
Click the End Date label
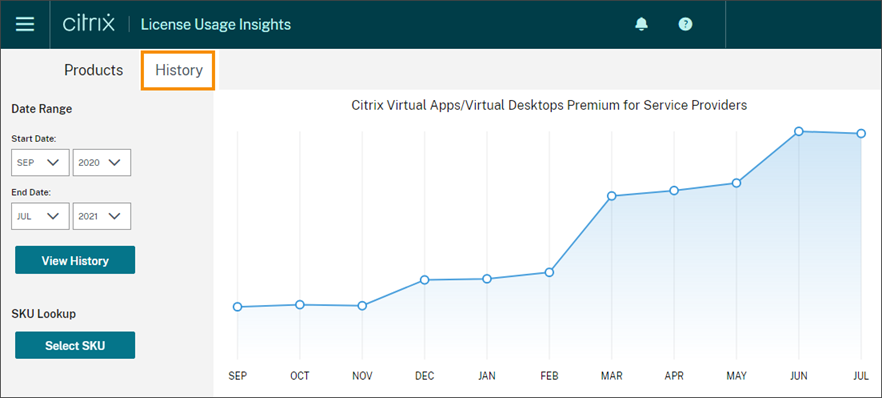32,192
